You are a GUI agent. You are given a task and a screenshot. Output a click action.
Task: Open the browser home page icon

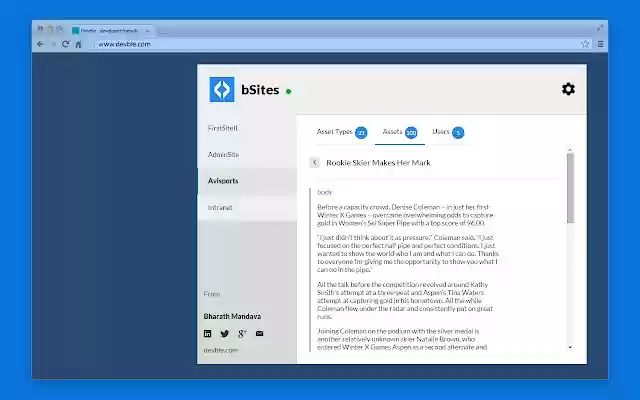point(78,44)
